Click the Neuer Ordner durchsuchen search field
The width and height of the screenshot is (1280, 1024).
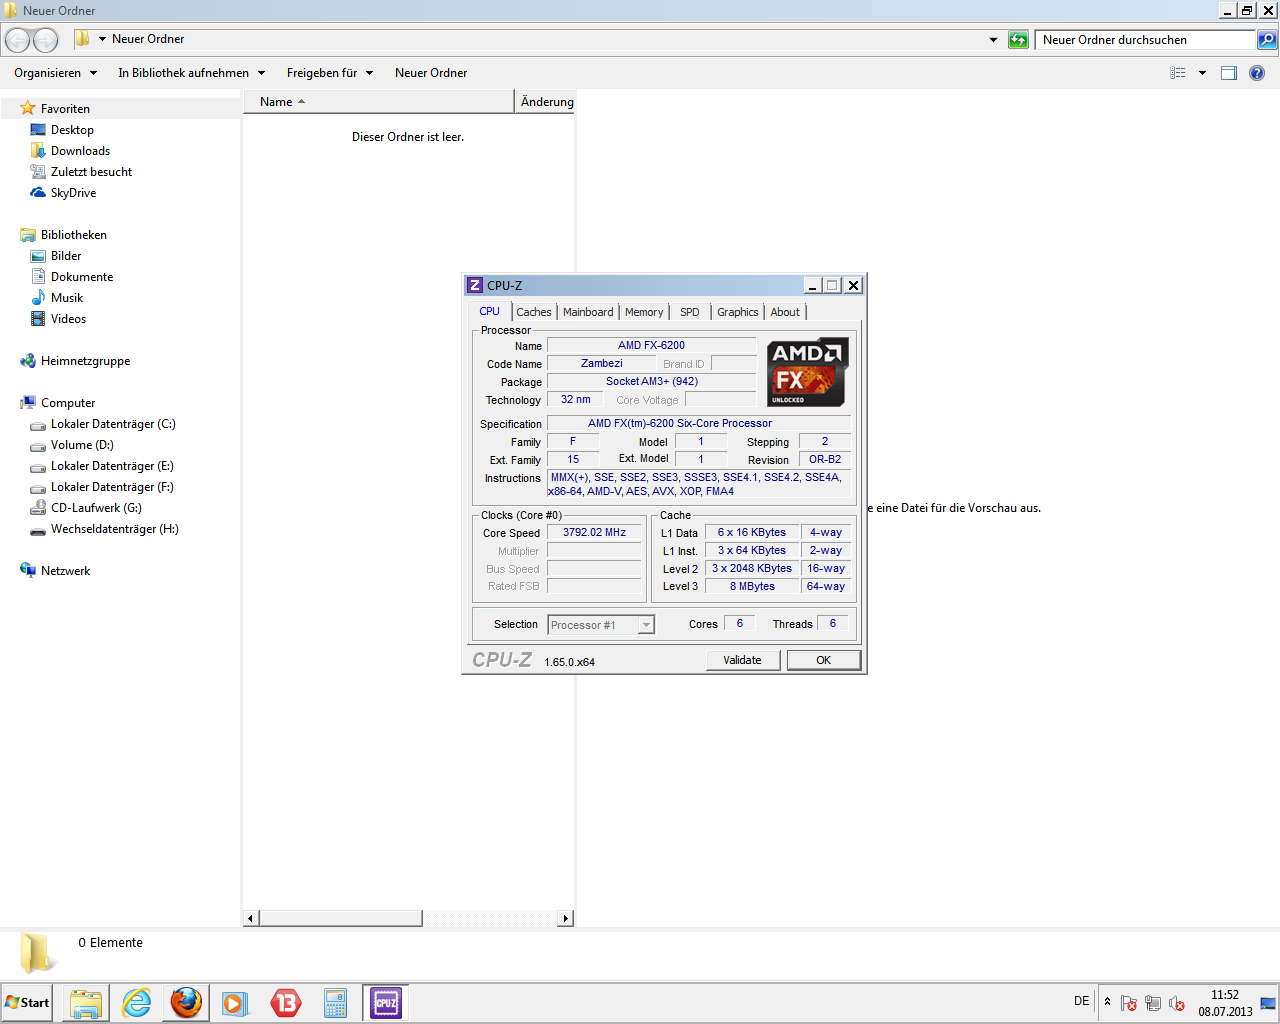pos(1146,40)
